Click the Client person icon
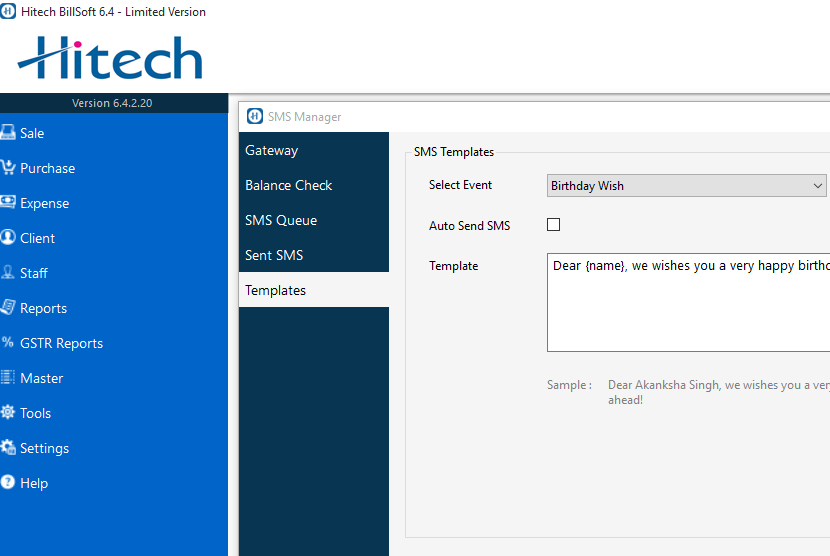 (8, 238)
